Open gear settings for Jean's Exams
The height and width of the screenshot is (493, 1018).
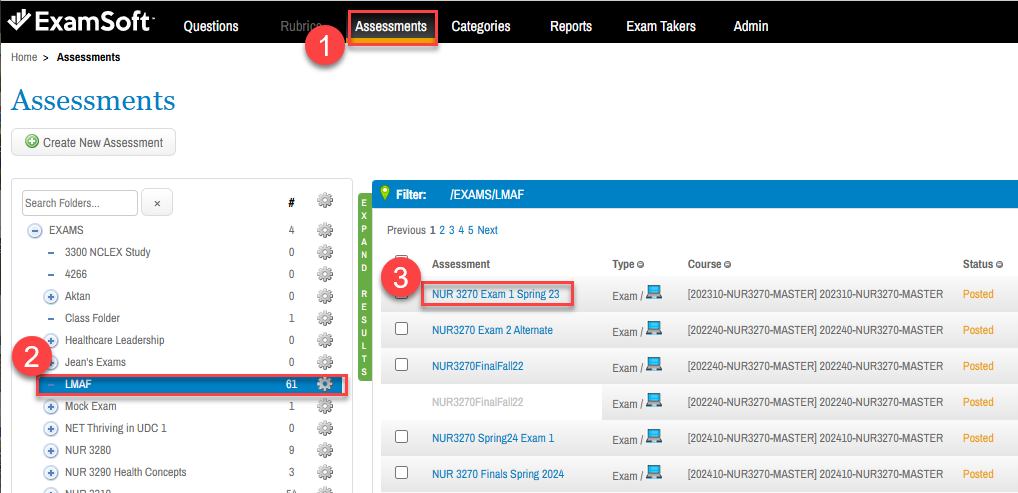[x=325, y=362]
